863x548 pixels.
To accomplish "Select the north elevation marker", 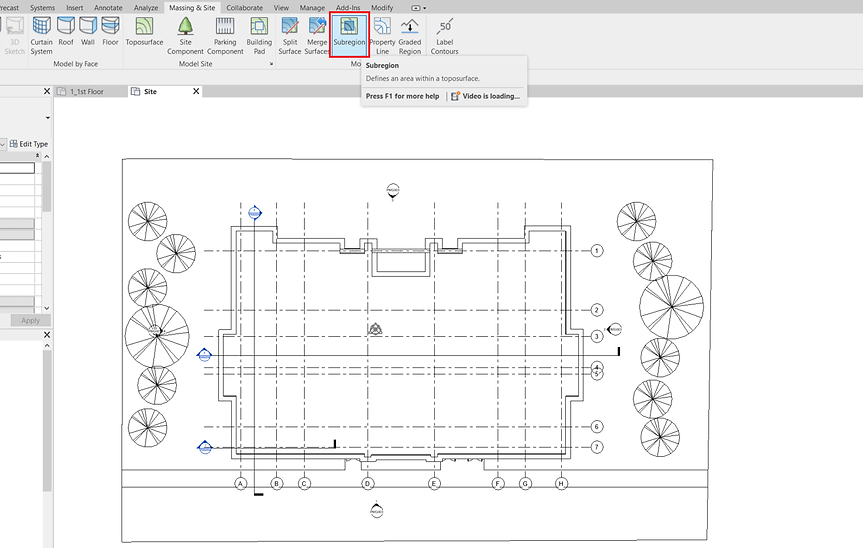I will (x=392, y=191).
